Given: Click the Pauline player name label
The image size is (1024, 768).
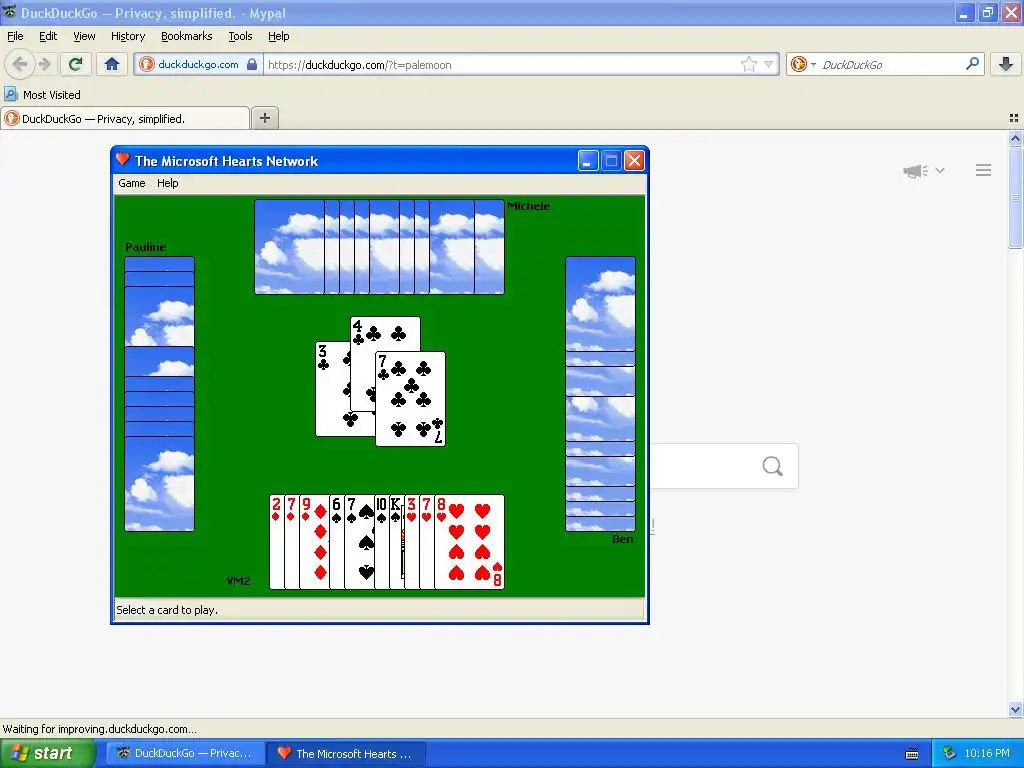Looking at the screenshot, I should tap(146, 247).
